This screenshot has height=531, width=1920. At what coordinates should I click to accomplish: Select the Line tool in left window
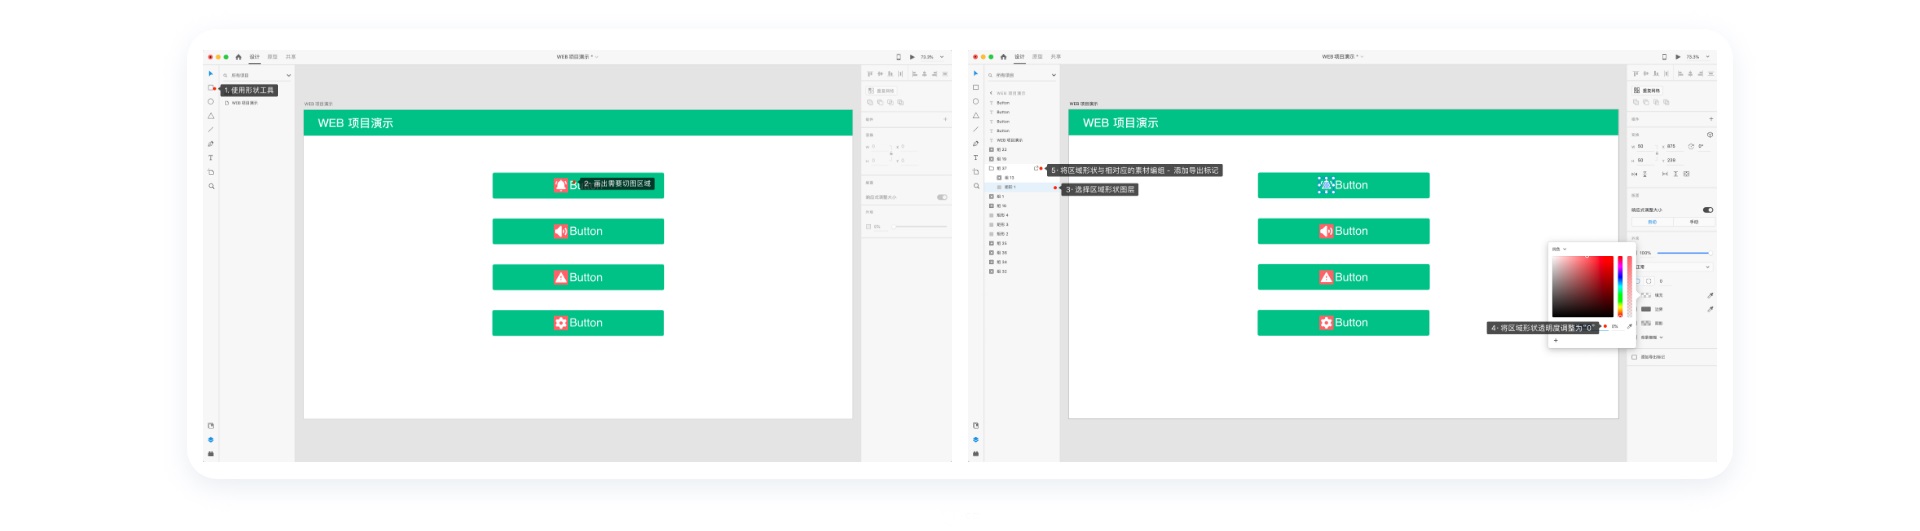211,130
